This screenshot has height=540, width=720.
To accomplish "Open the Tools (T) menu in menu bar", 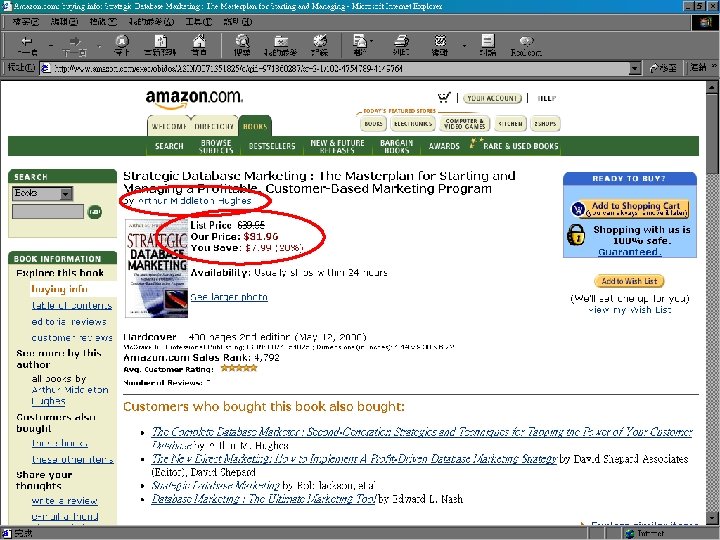I will 198,22.
